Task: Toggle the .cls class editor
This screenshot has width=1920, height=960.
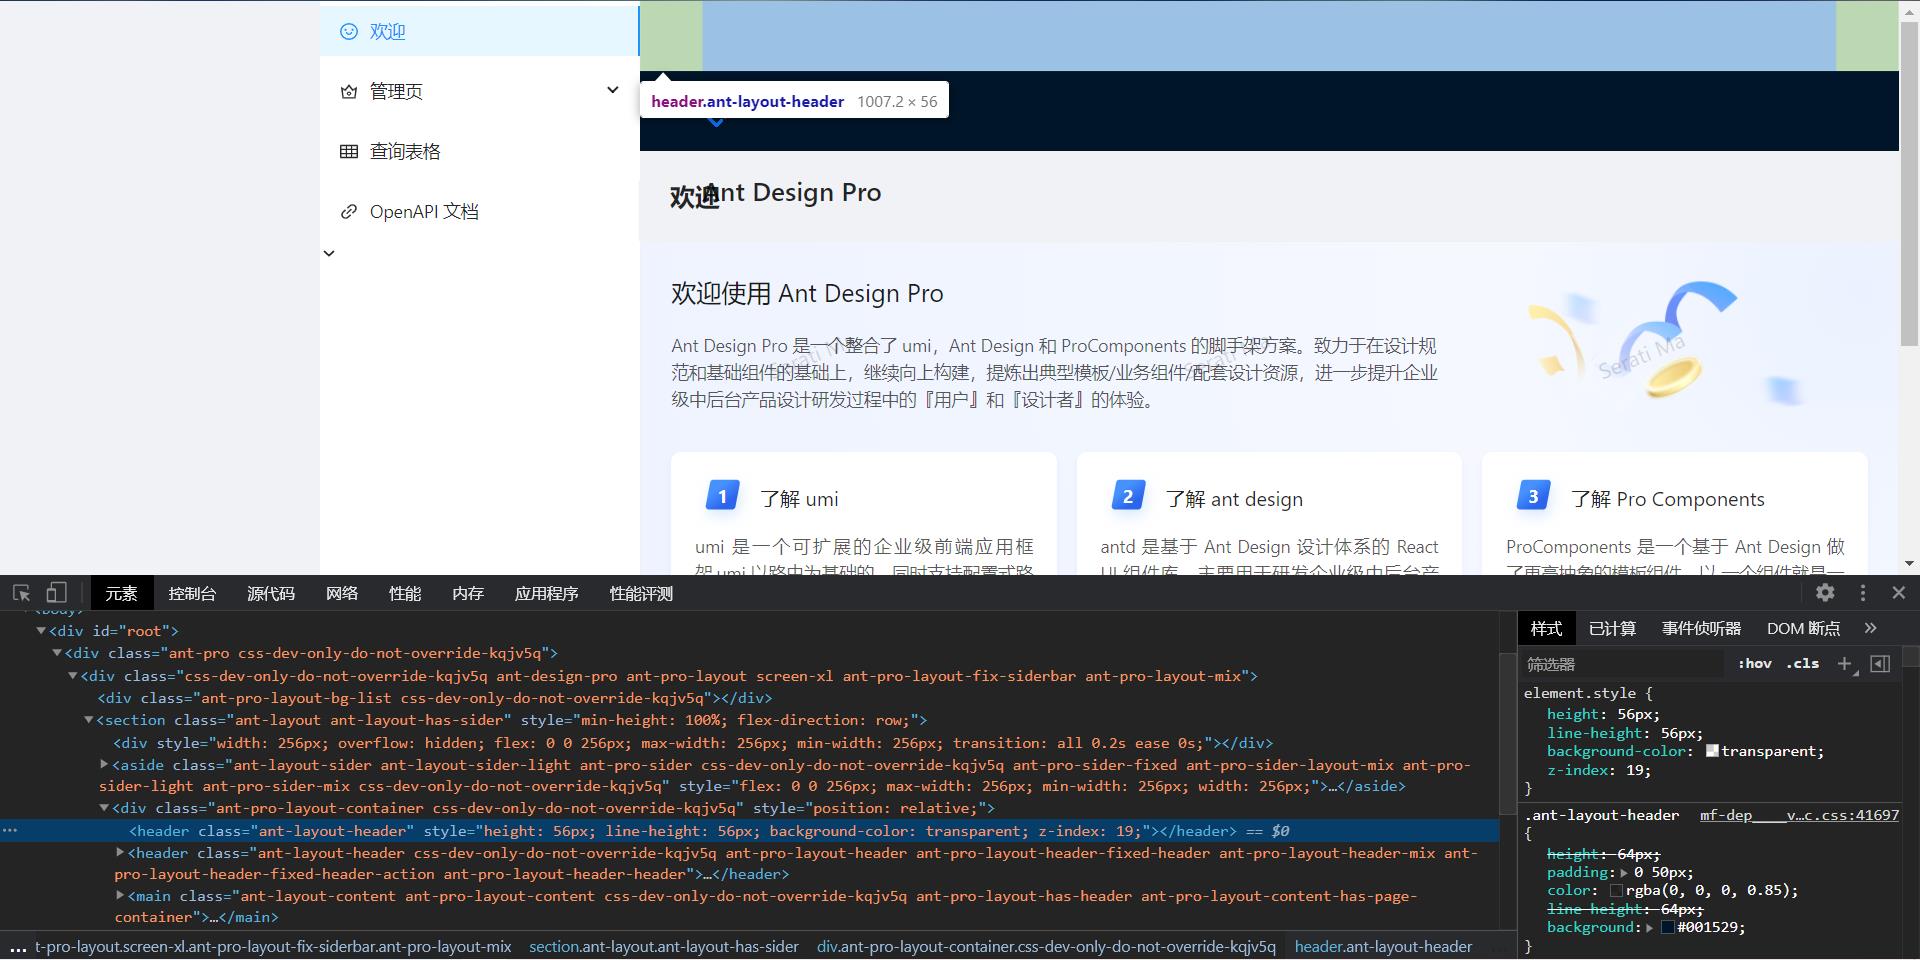Action: click(x=1802, y=663)
